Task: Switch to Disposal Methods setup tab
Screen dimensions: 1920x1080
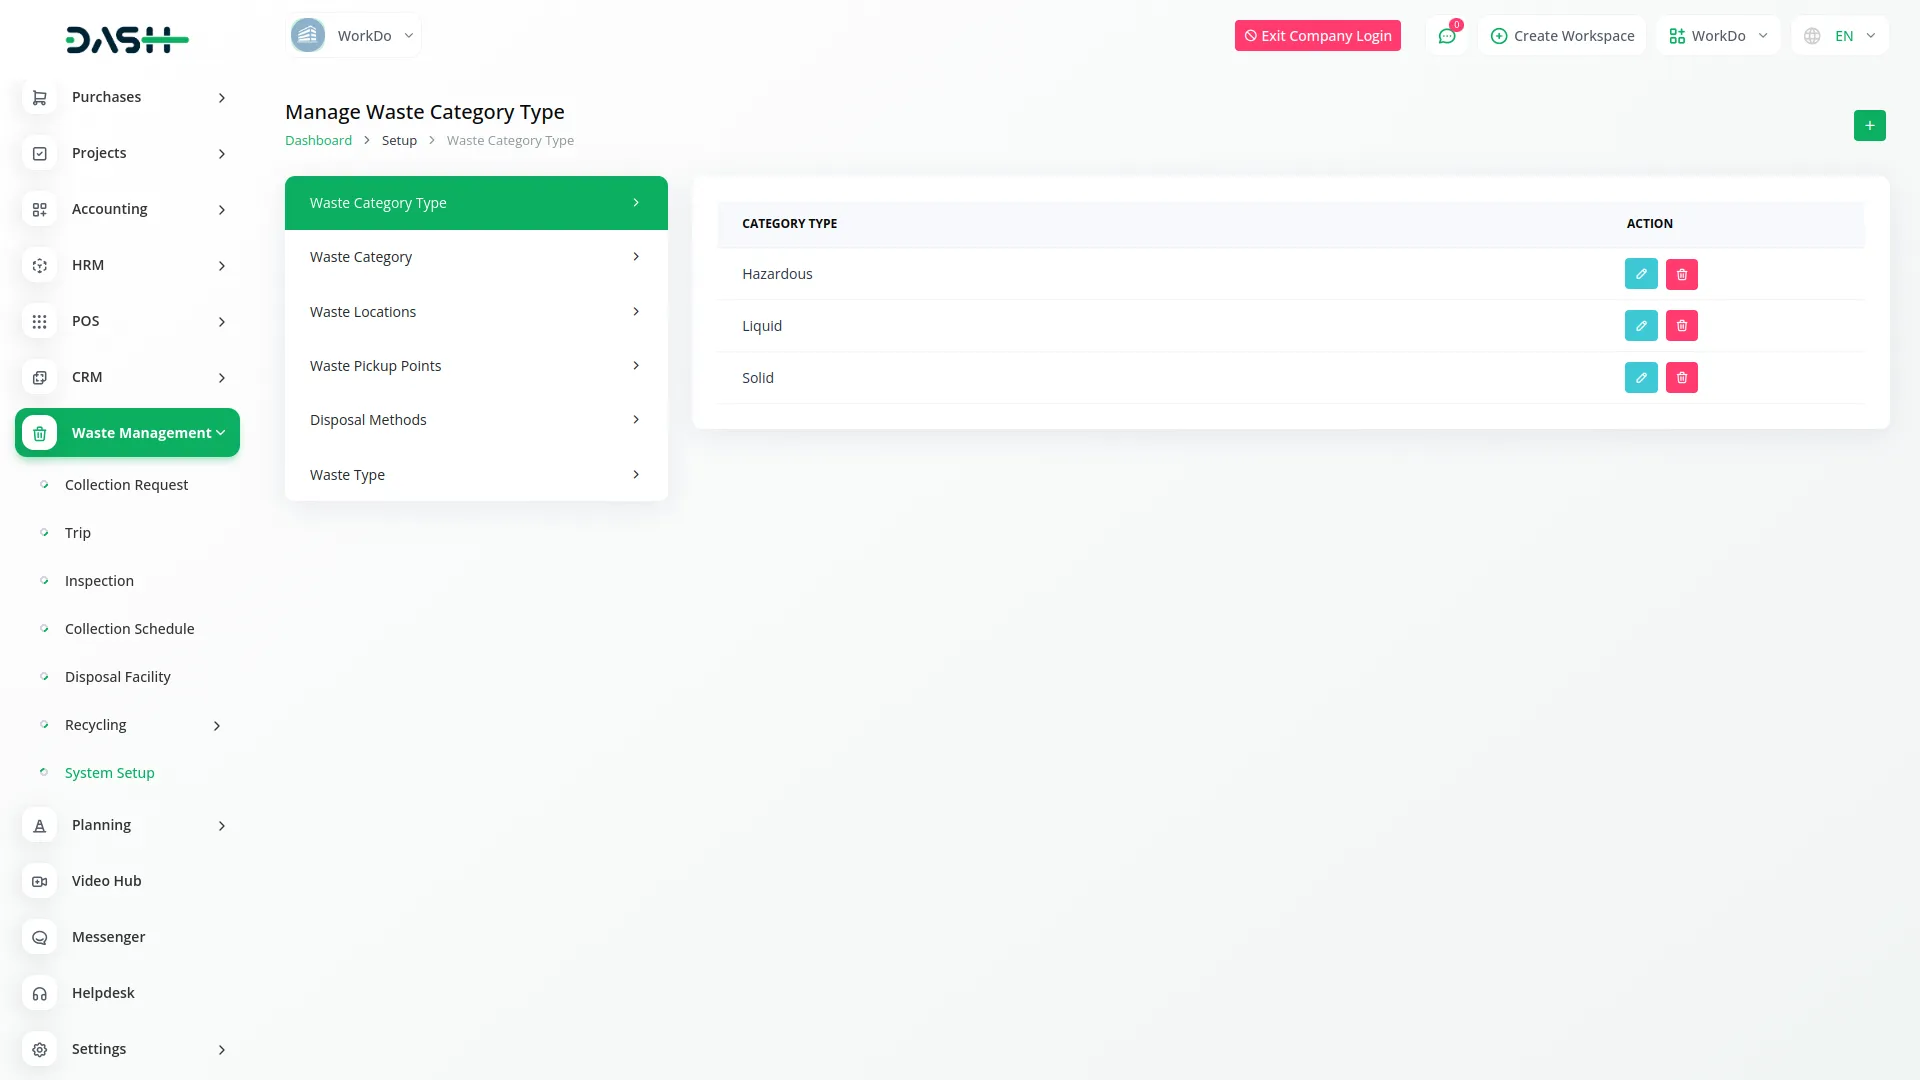Action: click(476, 420)
